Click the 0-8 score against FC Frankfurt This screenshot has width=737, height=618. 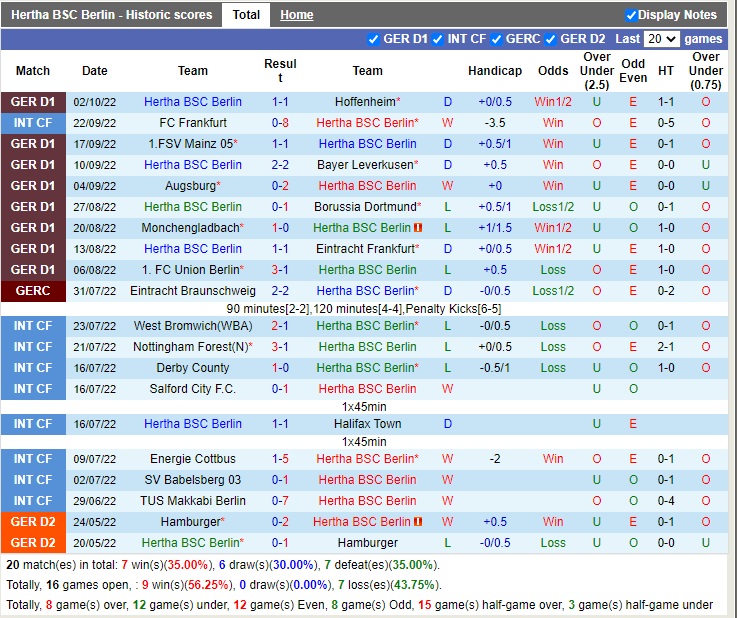[280, 123]
